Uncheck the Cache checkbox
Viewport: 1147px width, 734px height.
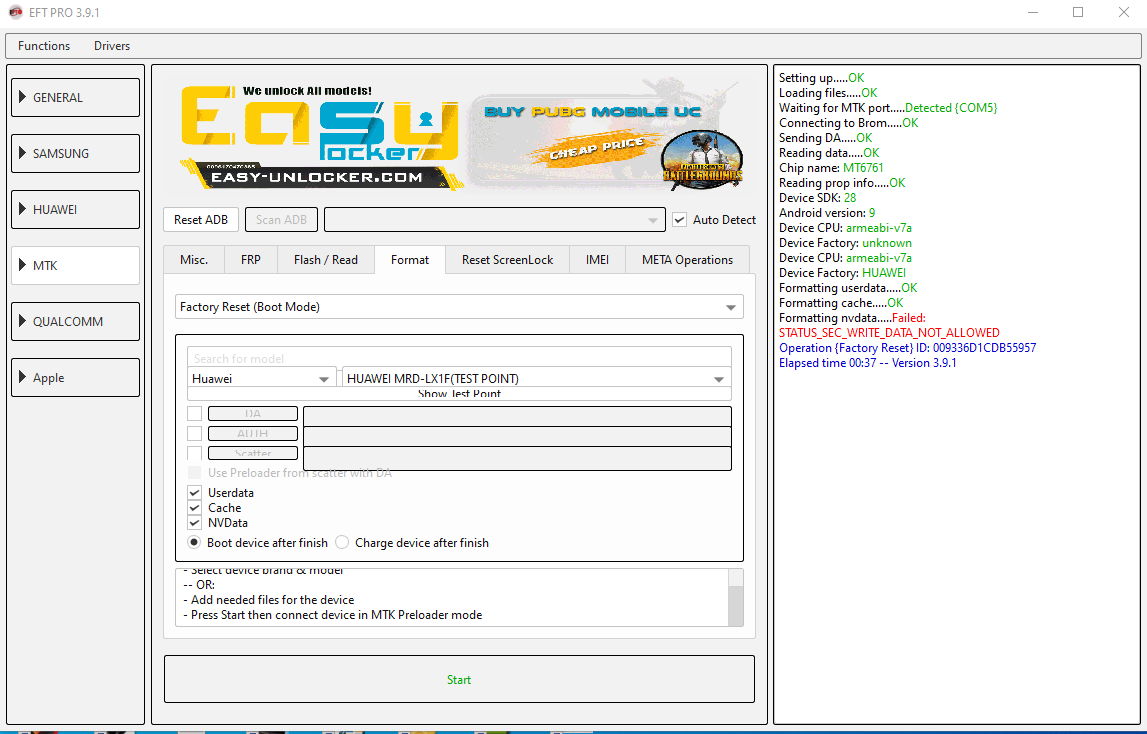(x=195, y=508)
